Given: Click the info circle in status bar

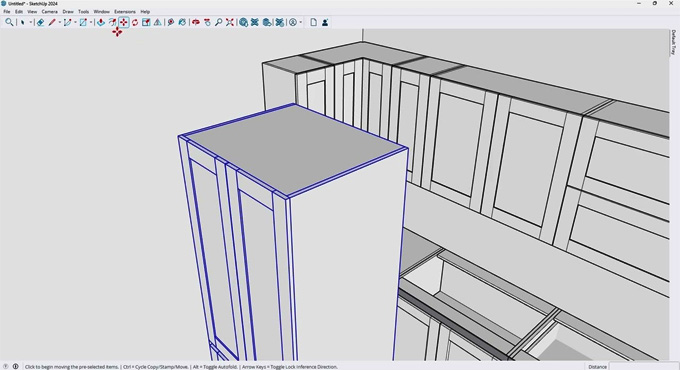Looking at the screenshot, I should [16, 367].
